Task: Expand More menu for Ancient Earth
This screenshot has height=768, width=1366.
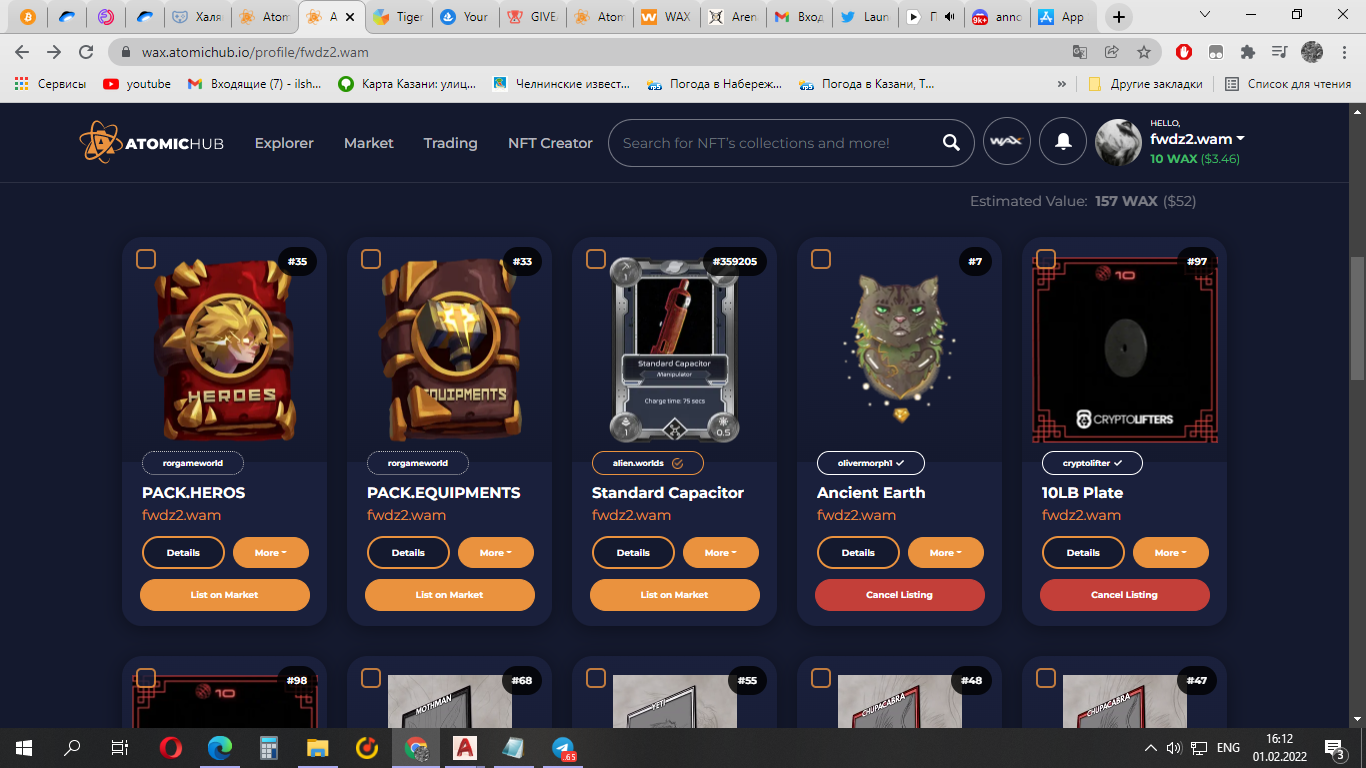Action: [x=946, y=552]
